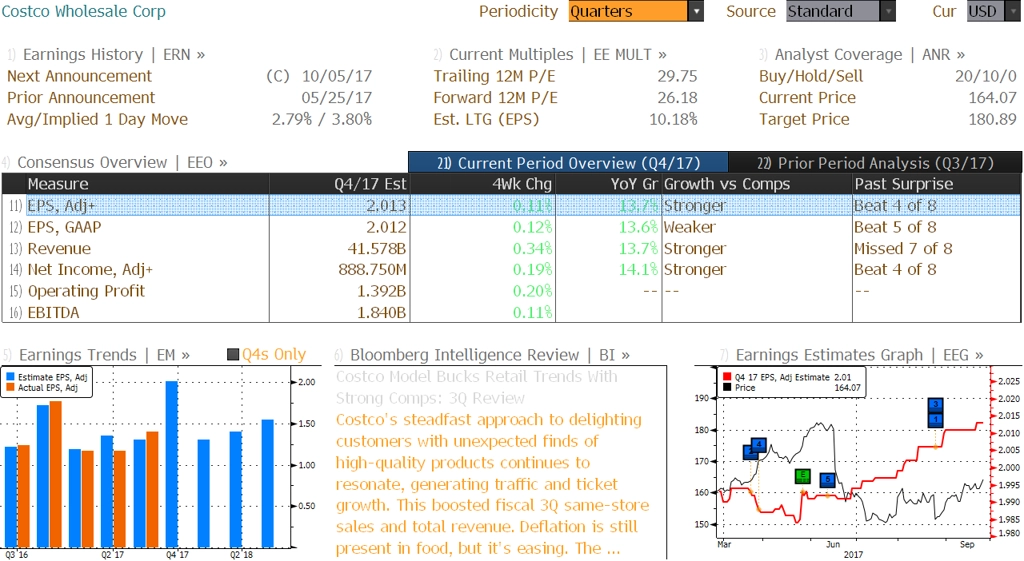Click the green E earnings marker on graph

(803, 475)
